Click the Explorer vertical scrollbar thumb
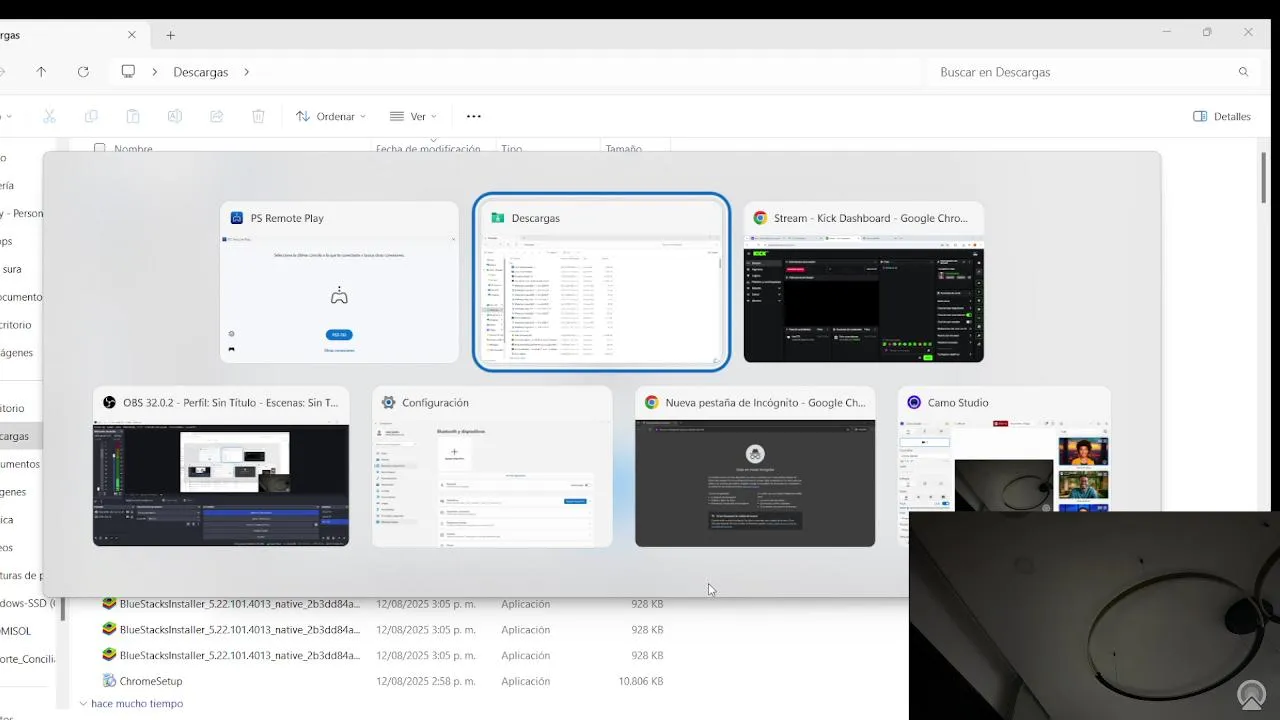This screenshot has height=720, width=1280. point(1264,176)
